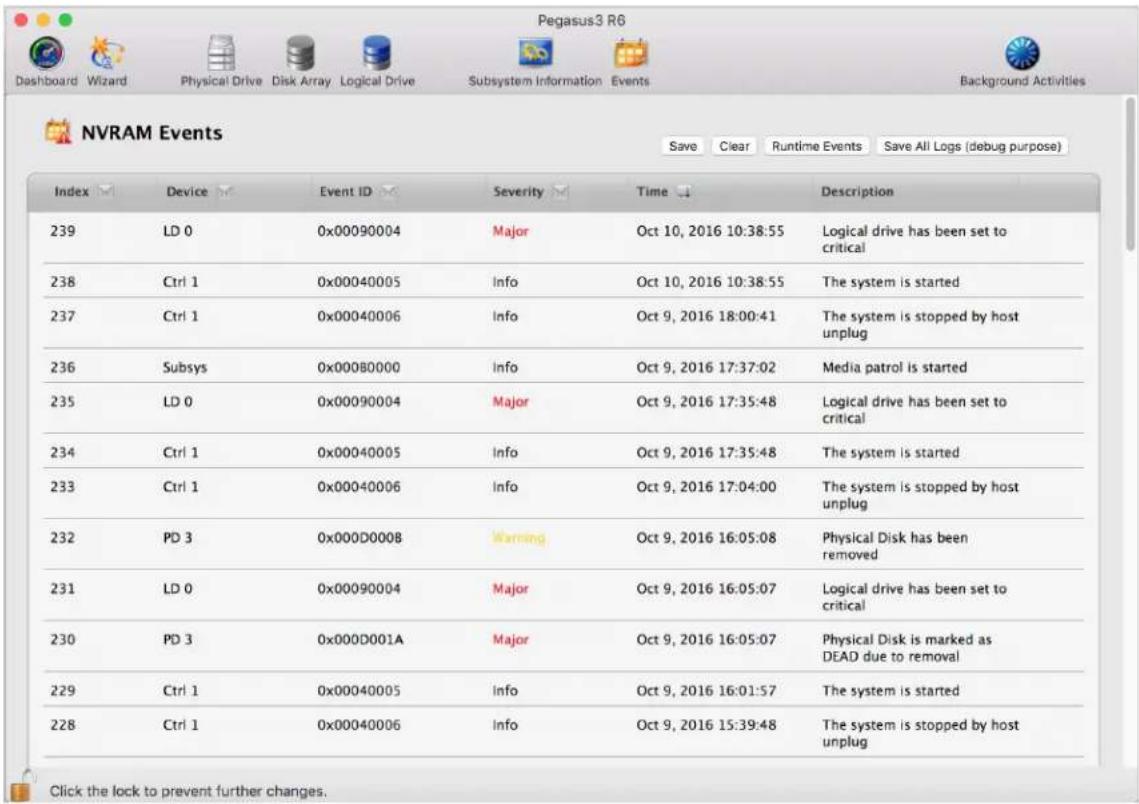Click event ID 0x00080000
This screenshot has height=804, width=1139.
pos(359,368)
